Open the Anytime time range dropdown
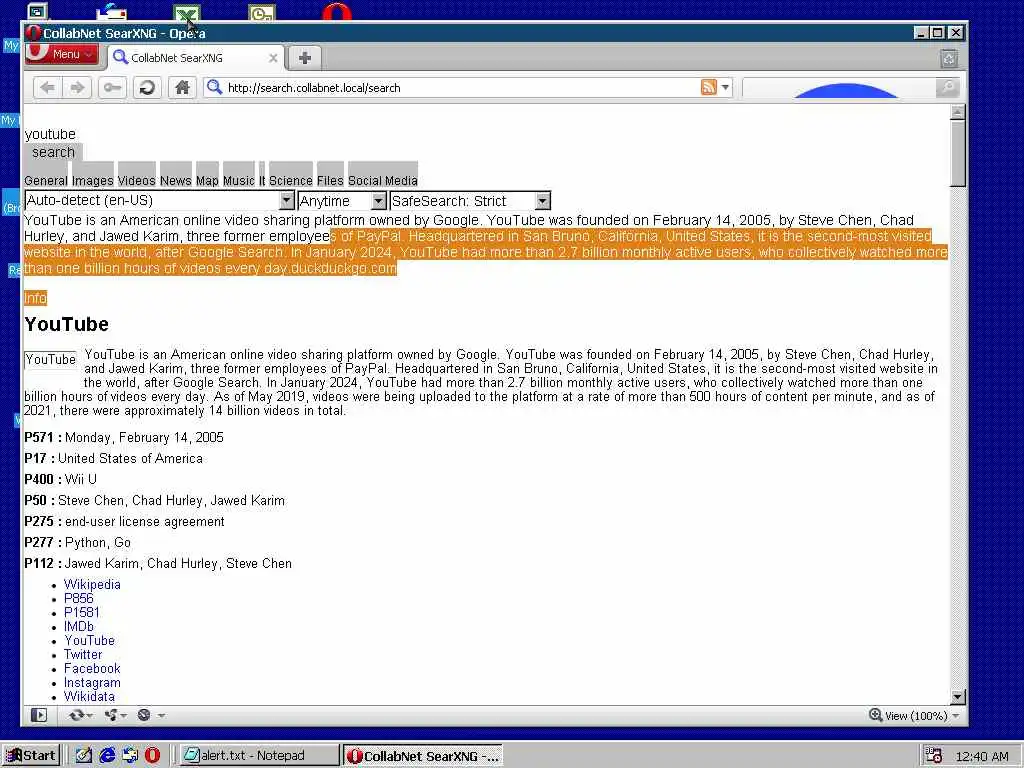Screen dimensions: 1024x768 342,200
